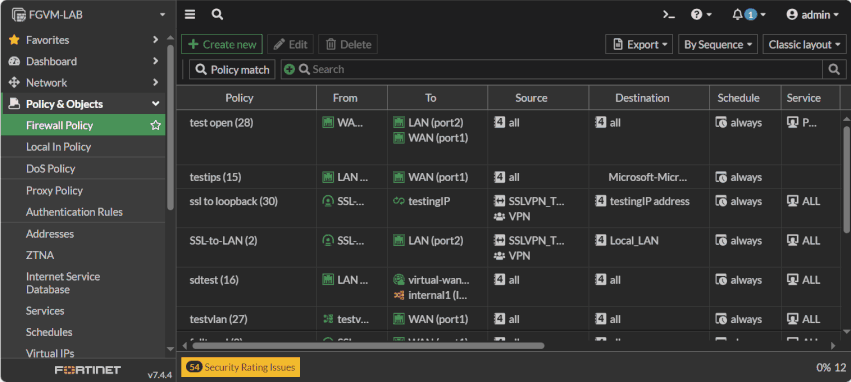Open Local In Policy page
The height and width of the screenshot is (382, 851).
click(x=59, y=147)
